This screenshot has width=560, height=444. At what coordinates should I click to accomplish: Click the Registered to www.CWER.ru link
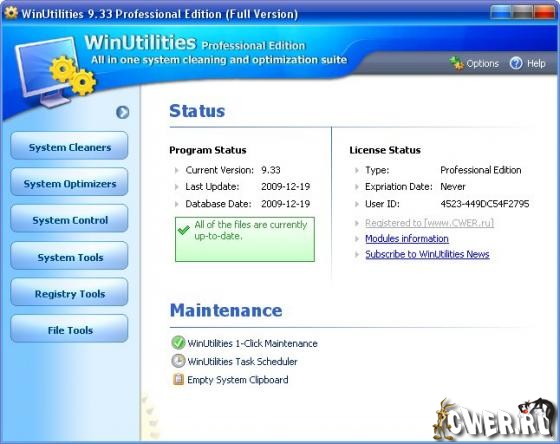click(429, 223)
